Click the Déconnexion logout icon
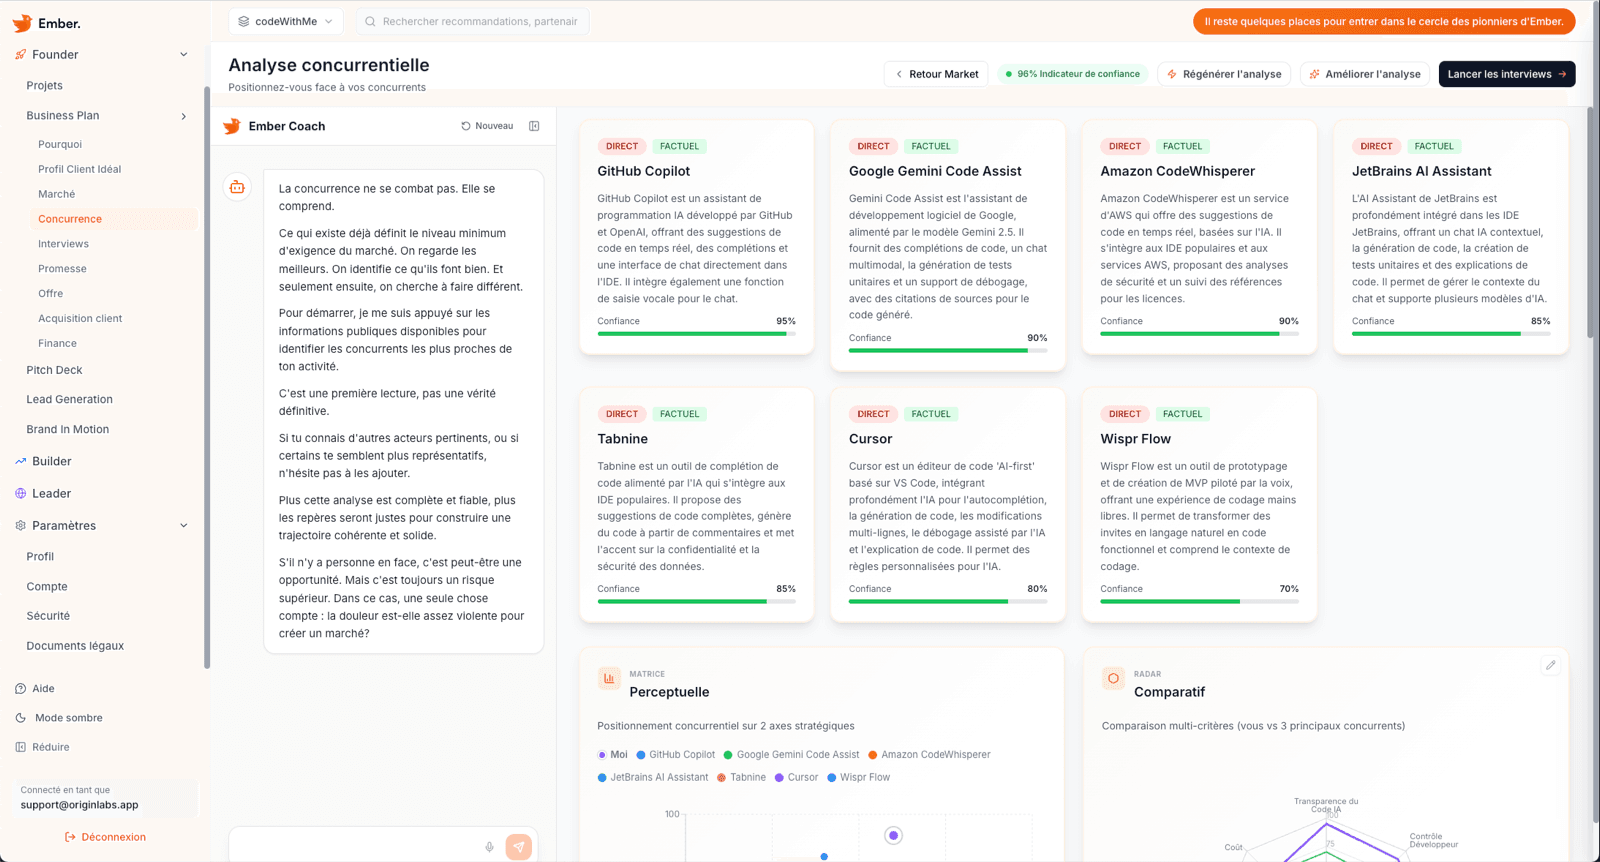The height and width of the screenshot is (862, 1600). pyautogui.click(x=70, y=837)
